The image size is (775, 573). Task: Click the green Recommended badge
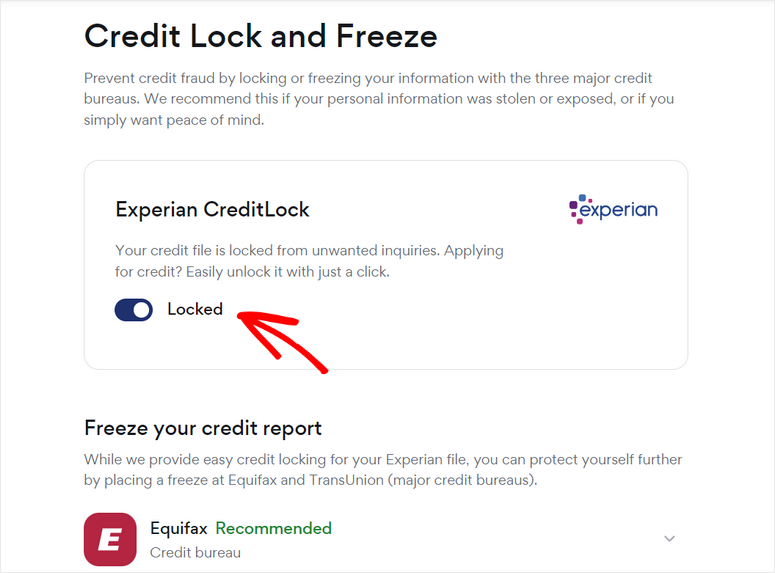pyautogui.click(x=274, y=528)
